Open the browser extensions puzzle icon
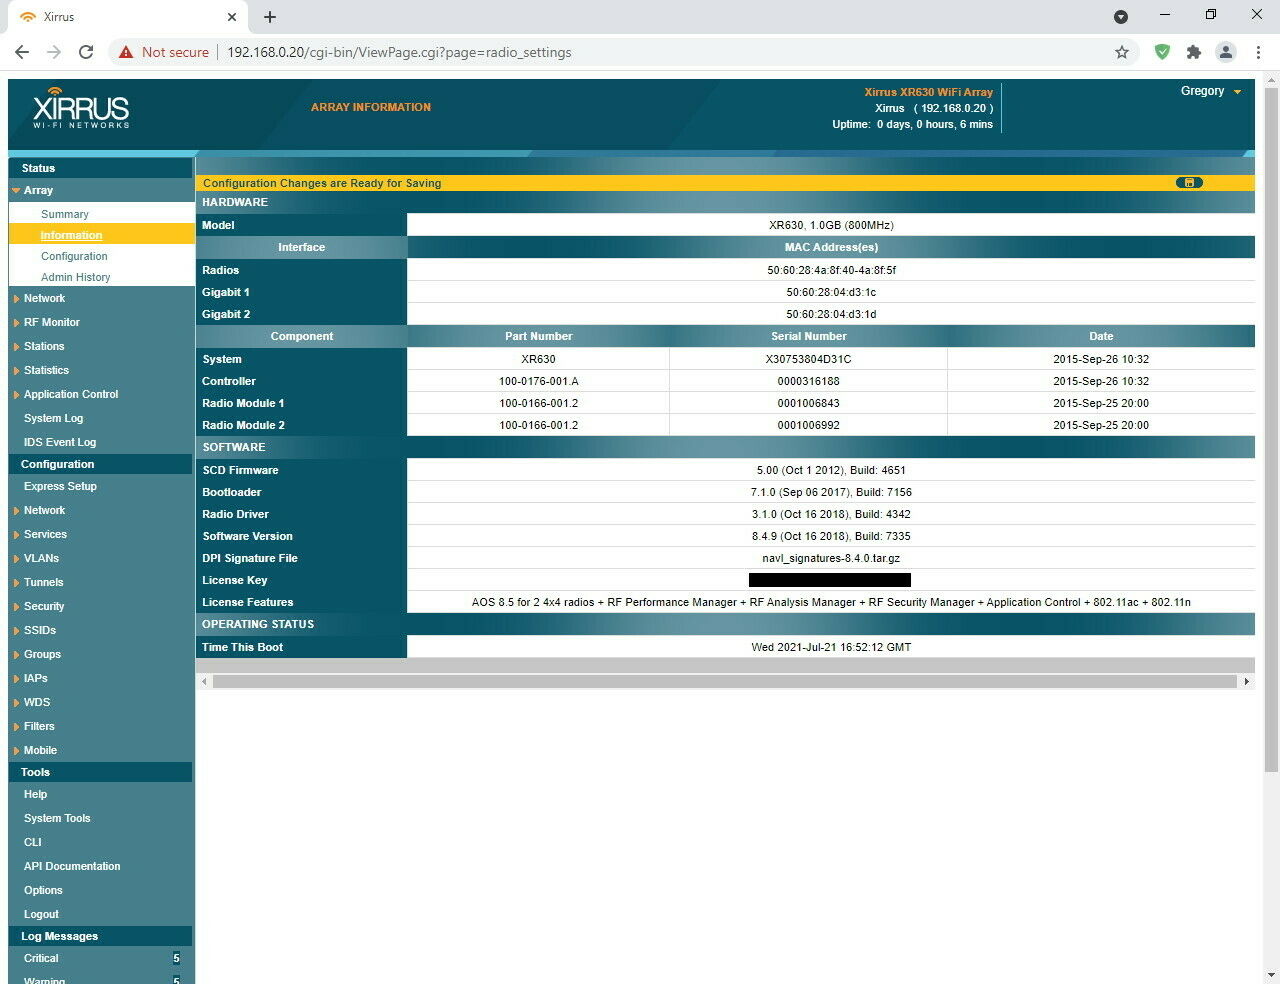1280x984 pixels. pyautogui.click(x=1194, y=52)
